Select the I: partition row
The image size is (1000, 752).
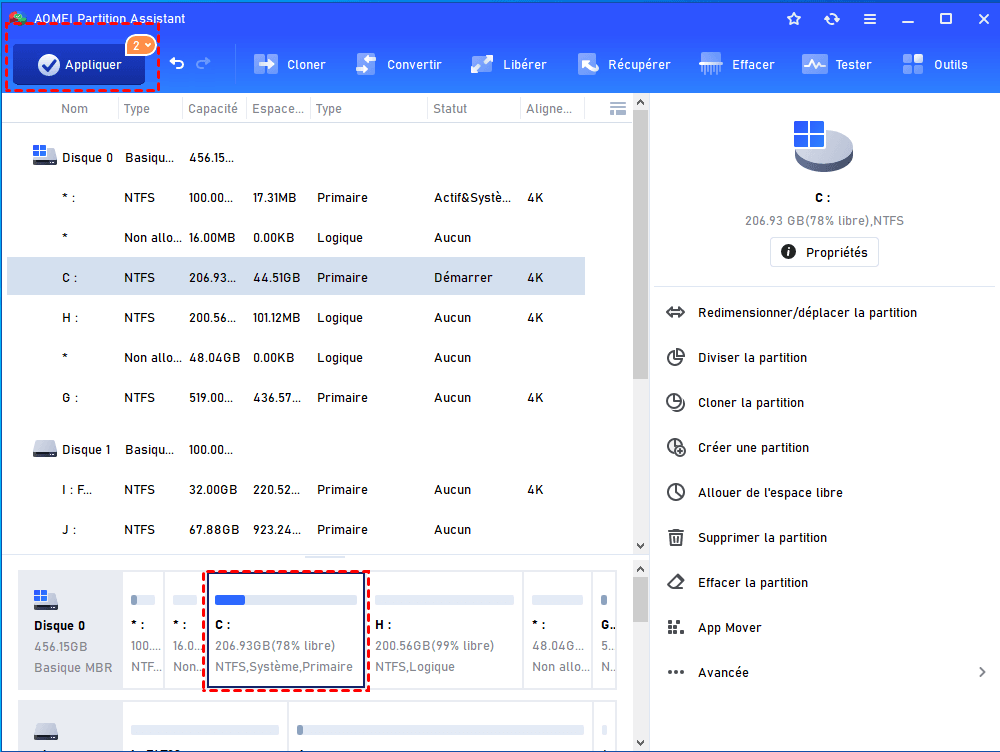pyautogui.click(x=296, y=490)
